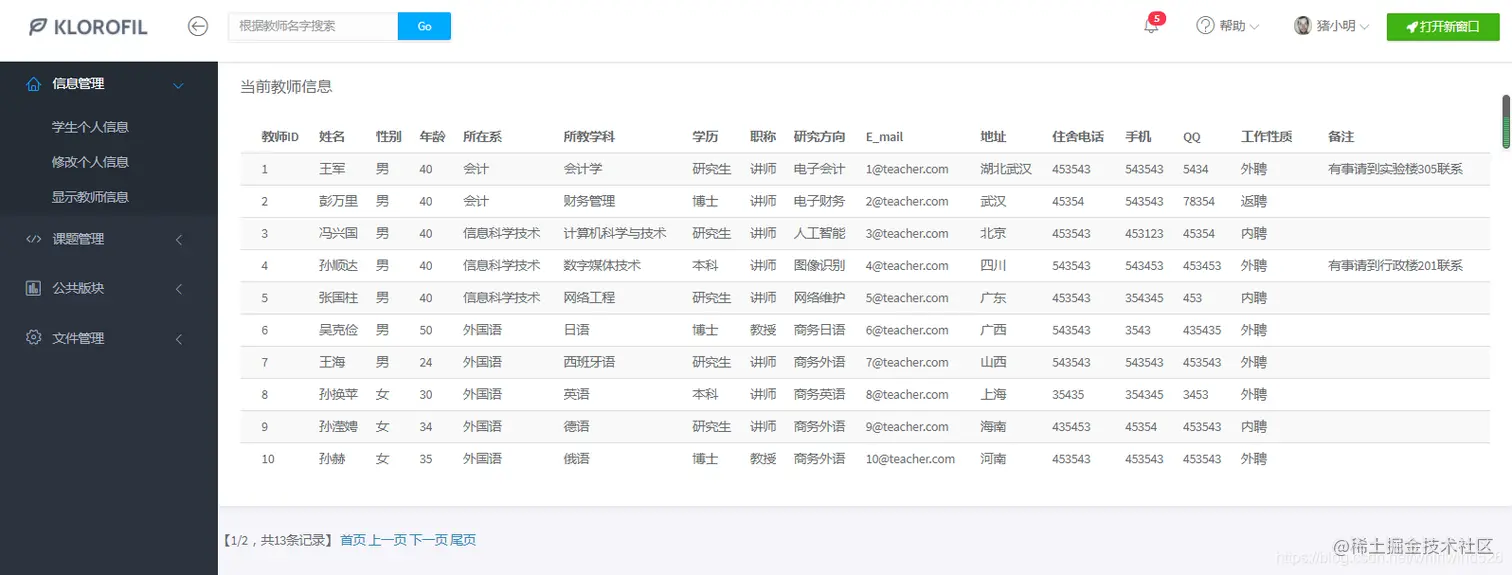Click the 人工智能 research direction cell

pyautogui.click(x=819, y=233)
